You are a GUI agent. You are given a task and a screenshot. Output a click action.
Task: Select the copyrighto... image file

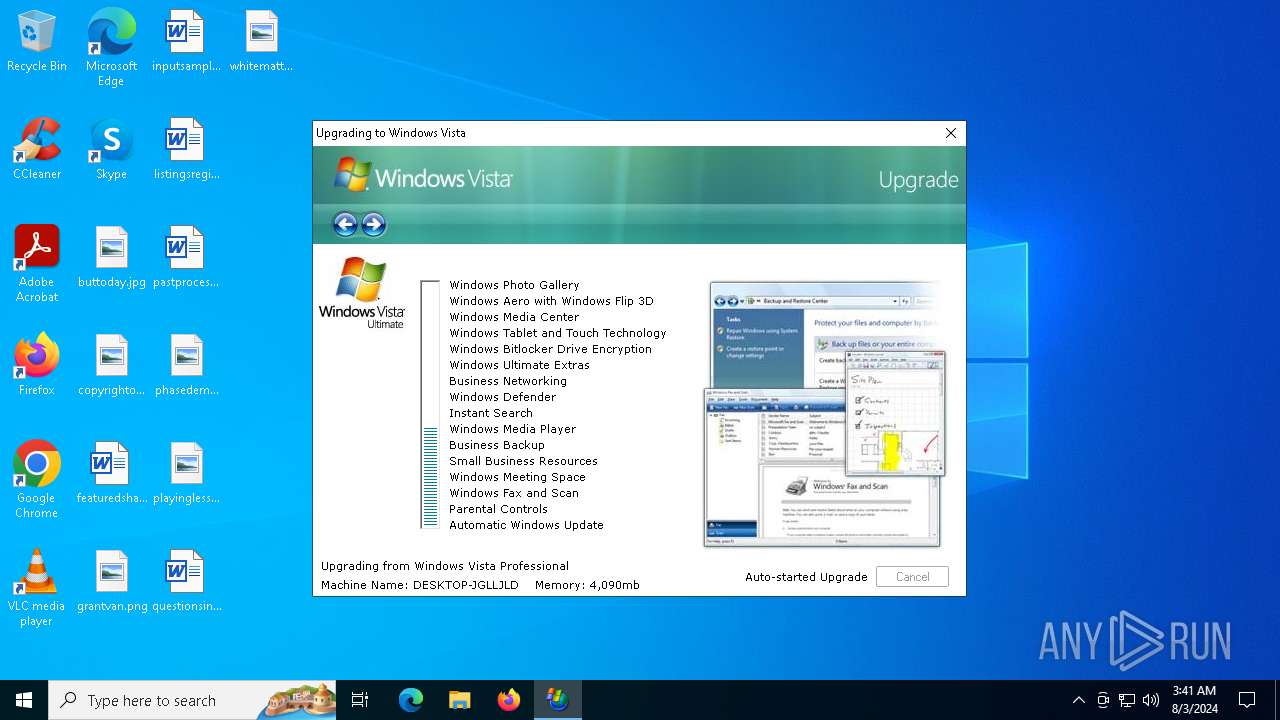coord(112,365)
